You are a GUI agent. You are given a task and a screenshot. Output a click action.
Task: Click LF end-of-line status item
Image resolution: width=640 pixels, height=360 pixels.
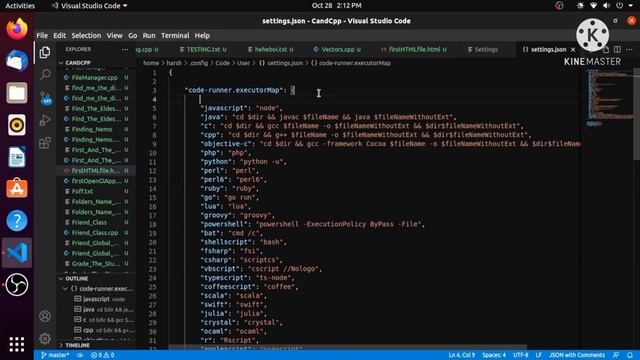pyautogui.click(x=538, y=355)
